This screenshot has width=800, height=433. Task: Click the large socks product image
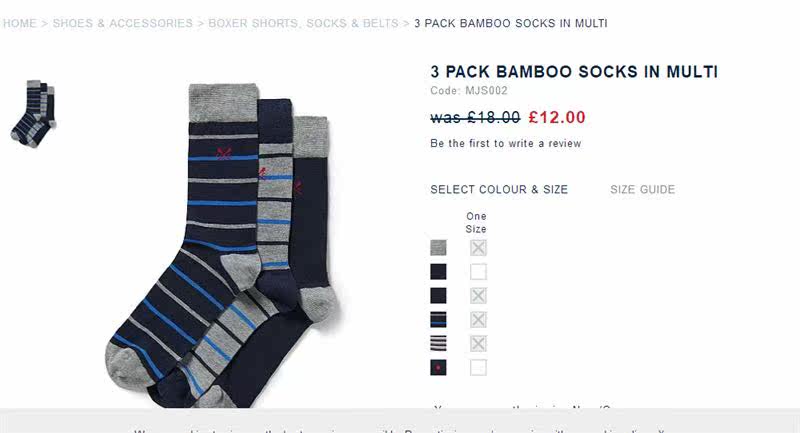point(223,245)
